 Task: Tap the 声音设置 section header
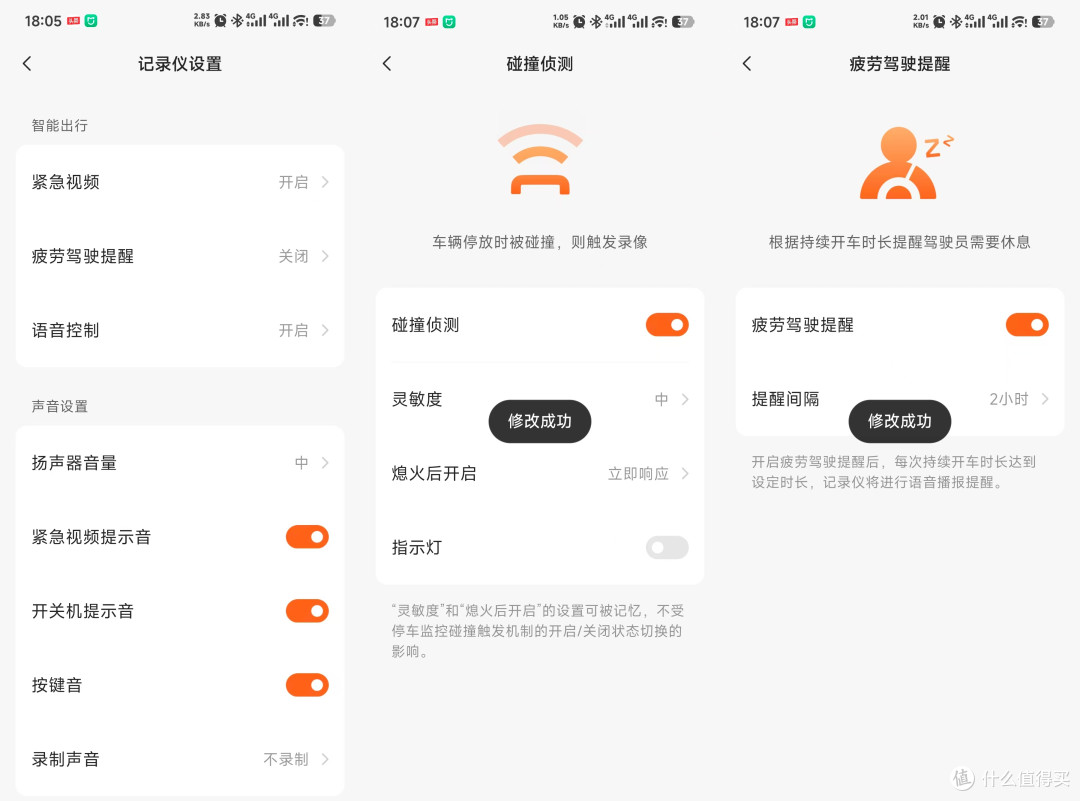point(60,406)
